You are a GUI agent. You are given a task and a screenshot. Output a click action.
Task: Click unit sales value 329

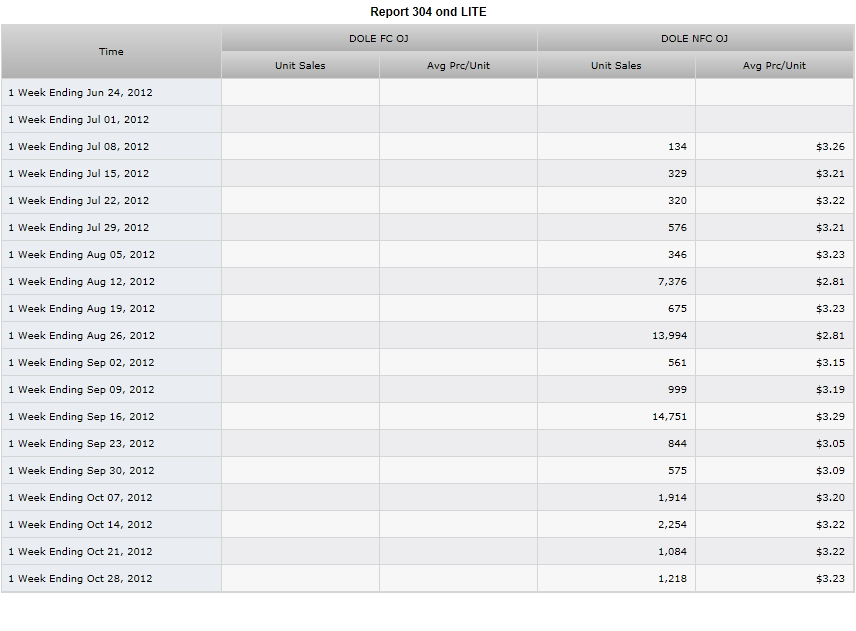pos(677,173)
